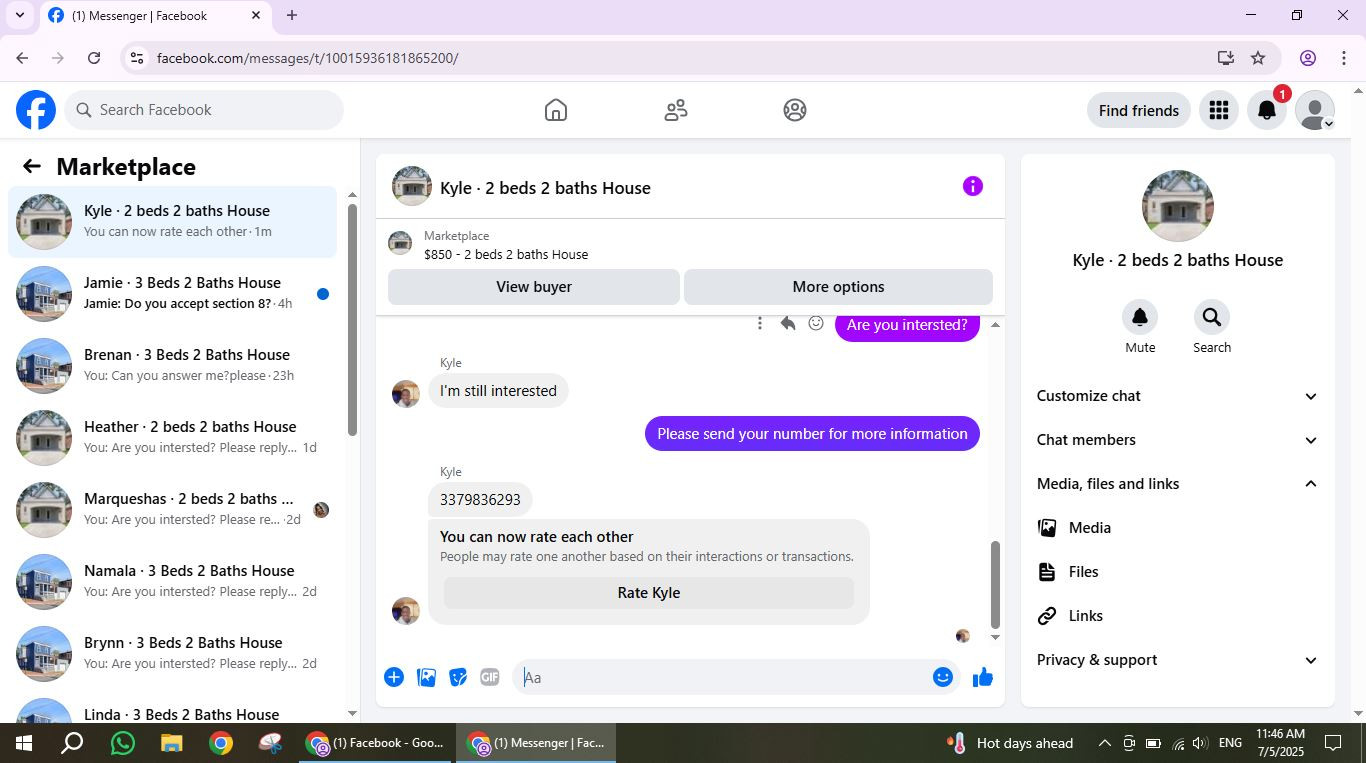Image resolution: width=1366 pixels, height=763 pixels.
Task: Click Kyle's avatar beside I'm still interested
Action: [x=406, y=394]
